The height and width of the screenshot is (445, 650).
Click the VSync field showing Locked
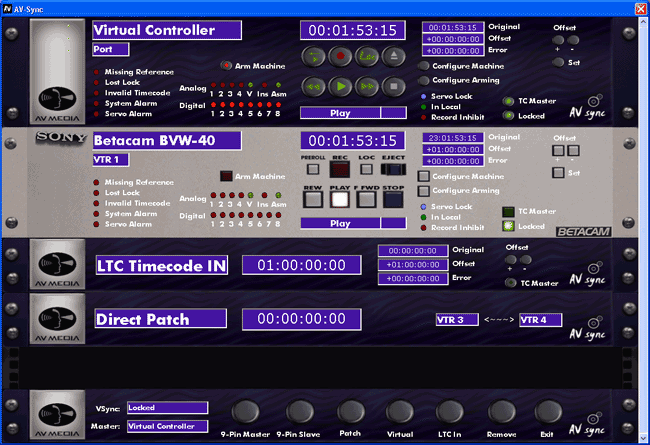coord(167,408)
